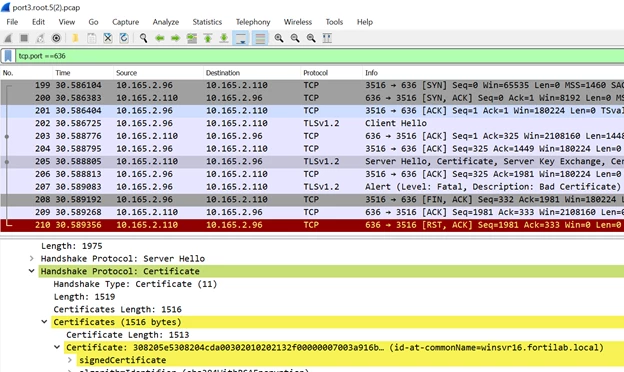The height and width of the screenshot is (372, 624).
Task: Select packet 207 Bad Certificate alert
Action: click(312, 187)
